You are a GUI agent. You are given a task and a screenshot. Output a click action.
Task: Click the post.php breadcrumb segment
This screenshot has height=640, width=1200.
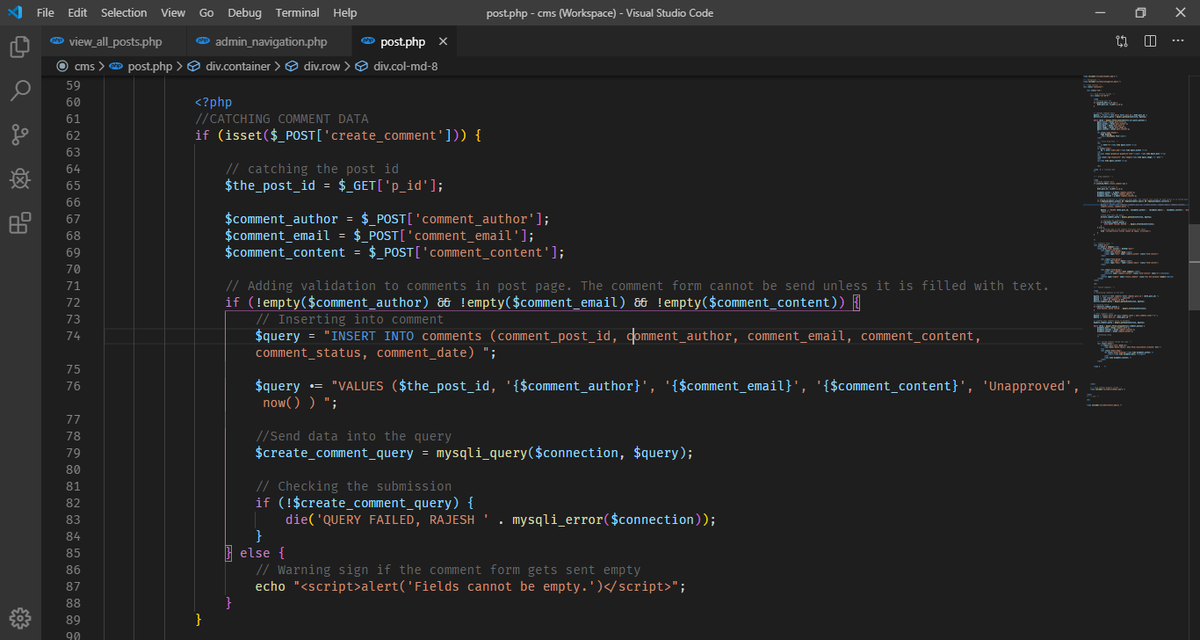coord(149,66)
